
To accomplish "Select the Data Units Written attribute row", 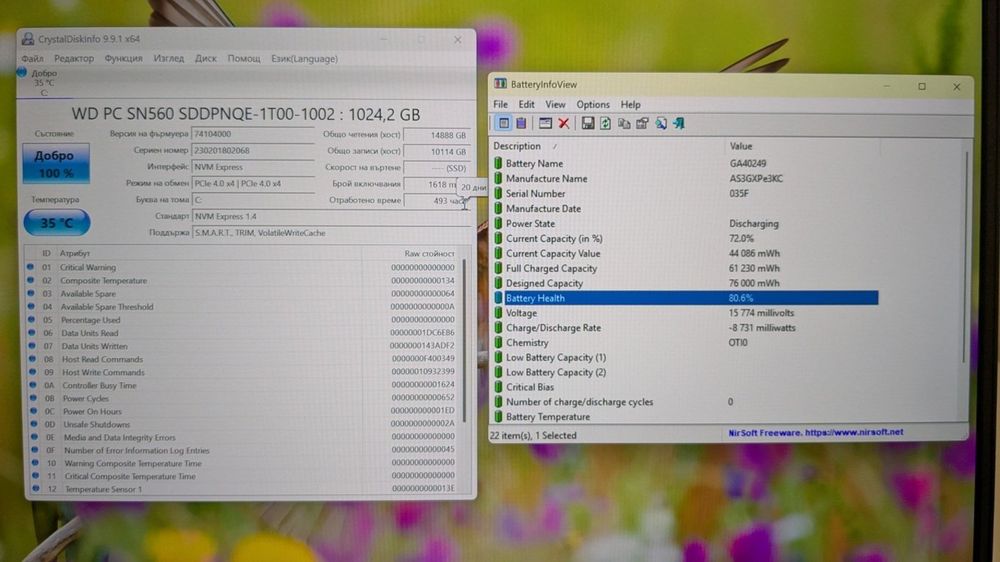I will pos(243,346).
